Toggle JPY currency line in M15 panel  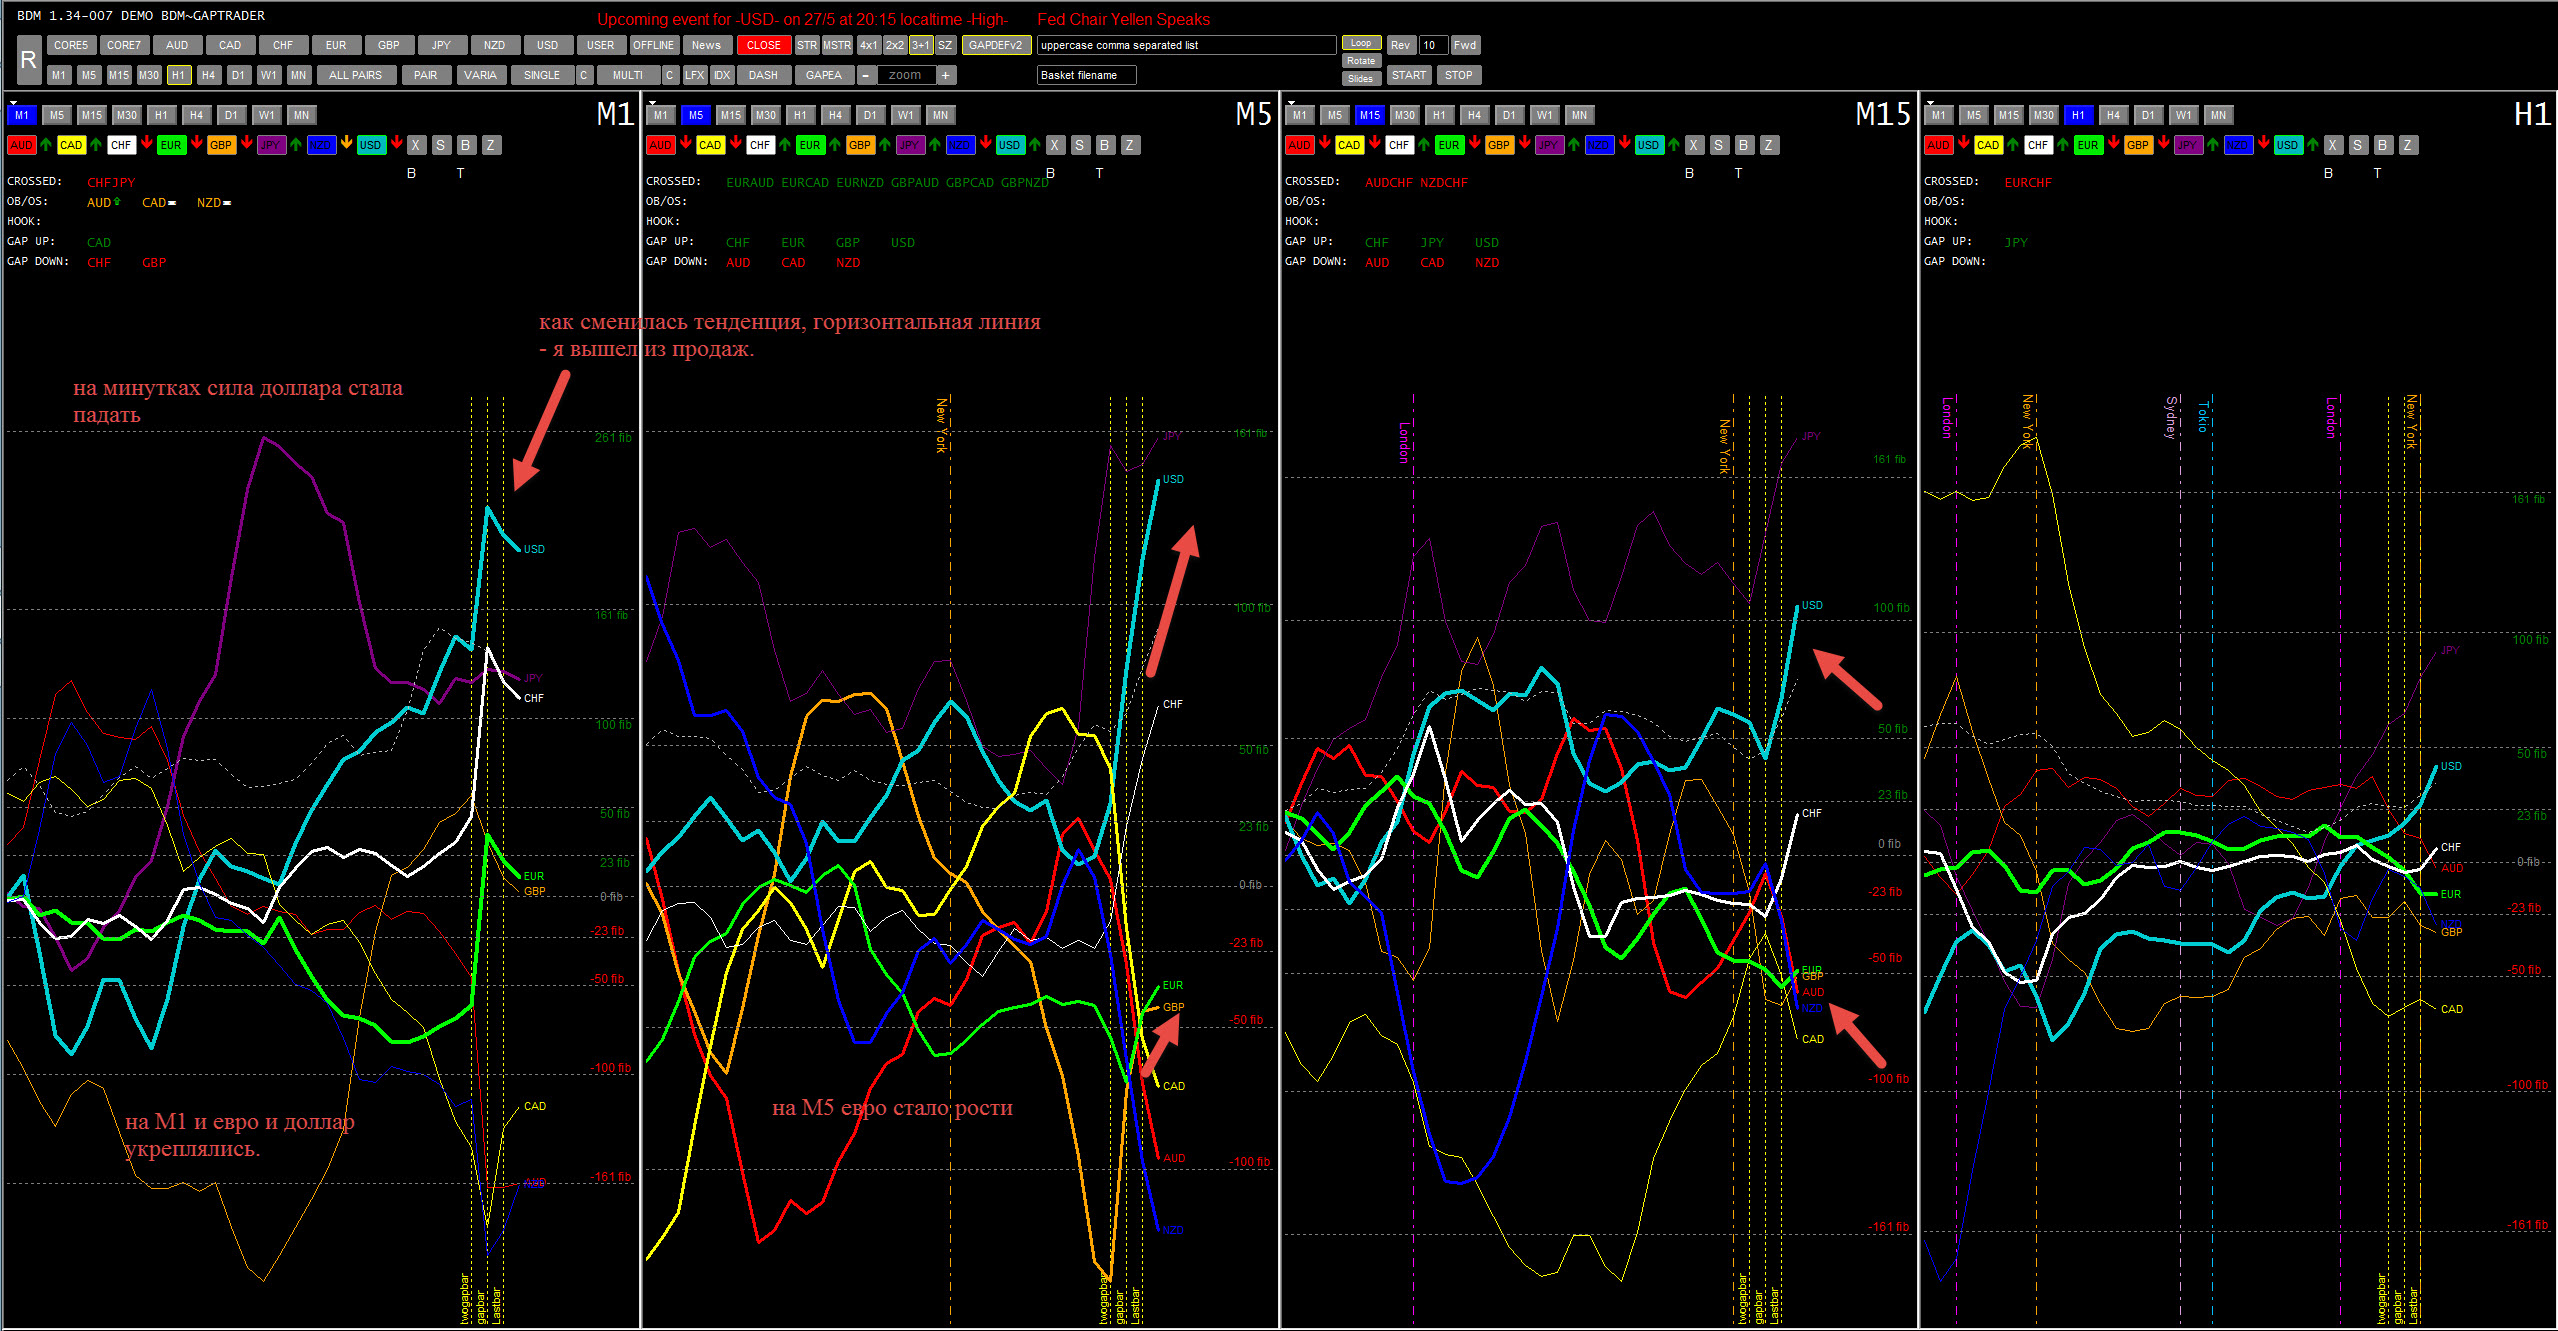[x=1549, y=145]
